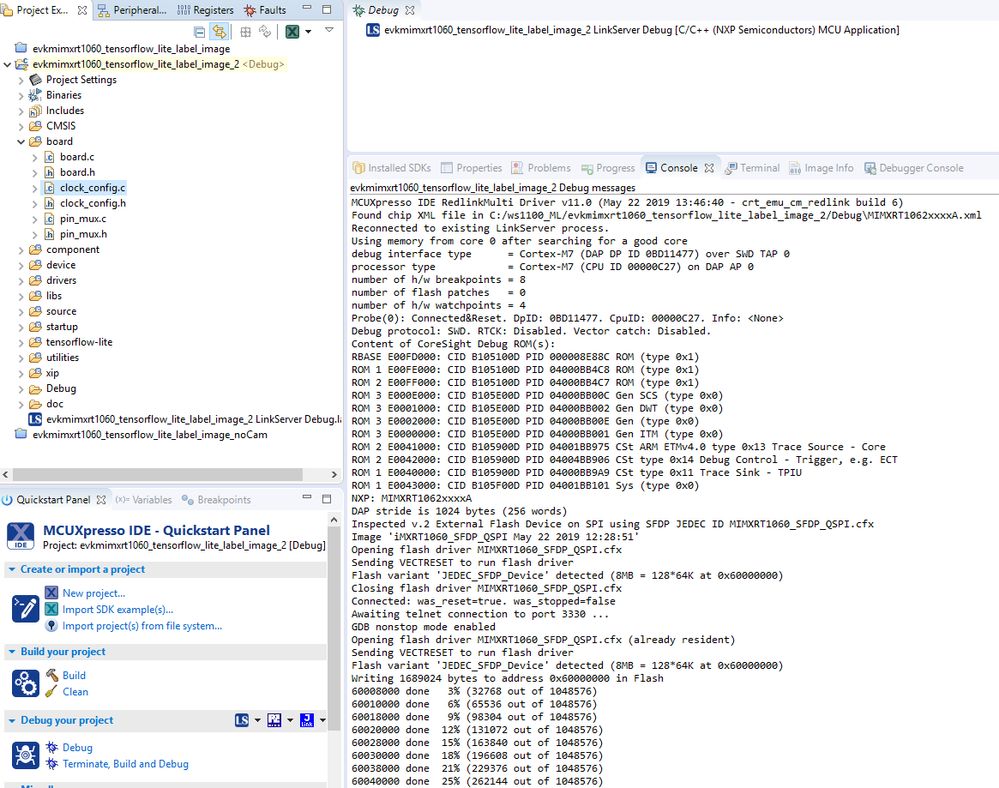Switch to Breakpoints tab

pos(216,500)
